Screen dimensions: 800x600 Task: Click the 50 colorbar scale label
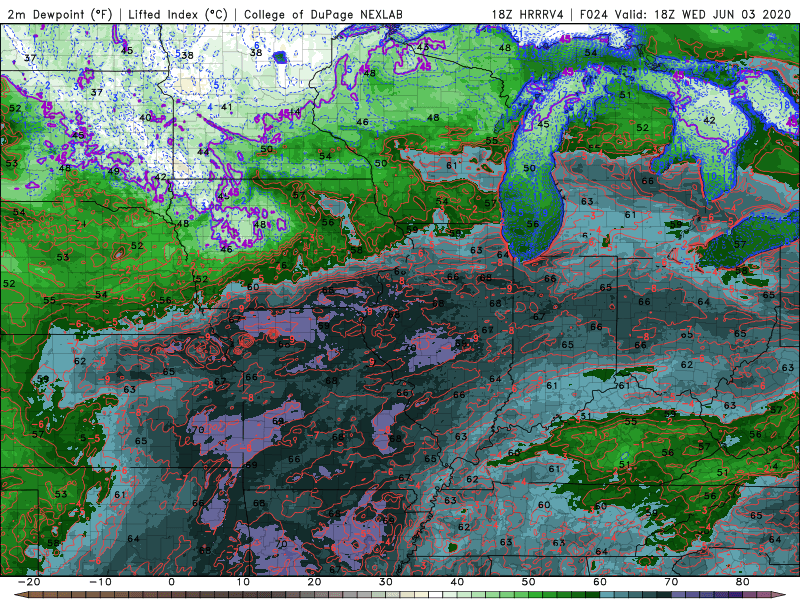pyautogui.click(x=529, y=582)
